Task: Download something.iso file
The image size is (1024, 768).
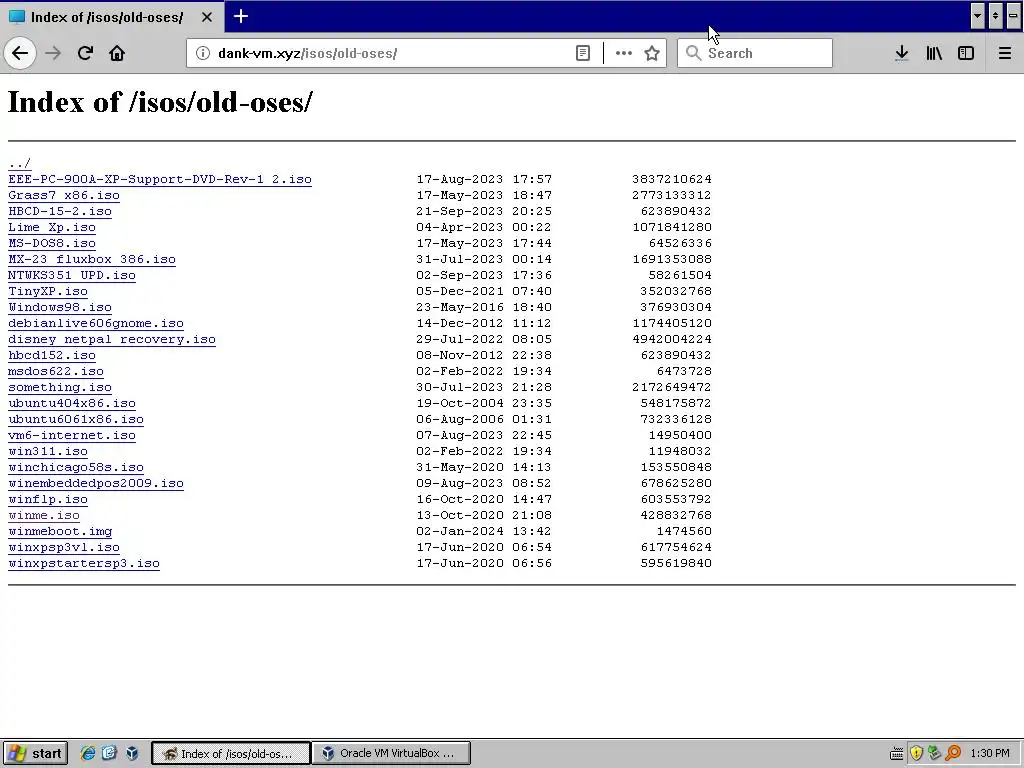Action: pos(60,387)
